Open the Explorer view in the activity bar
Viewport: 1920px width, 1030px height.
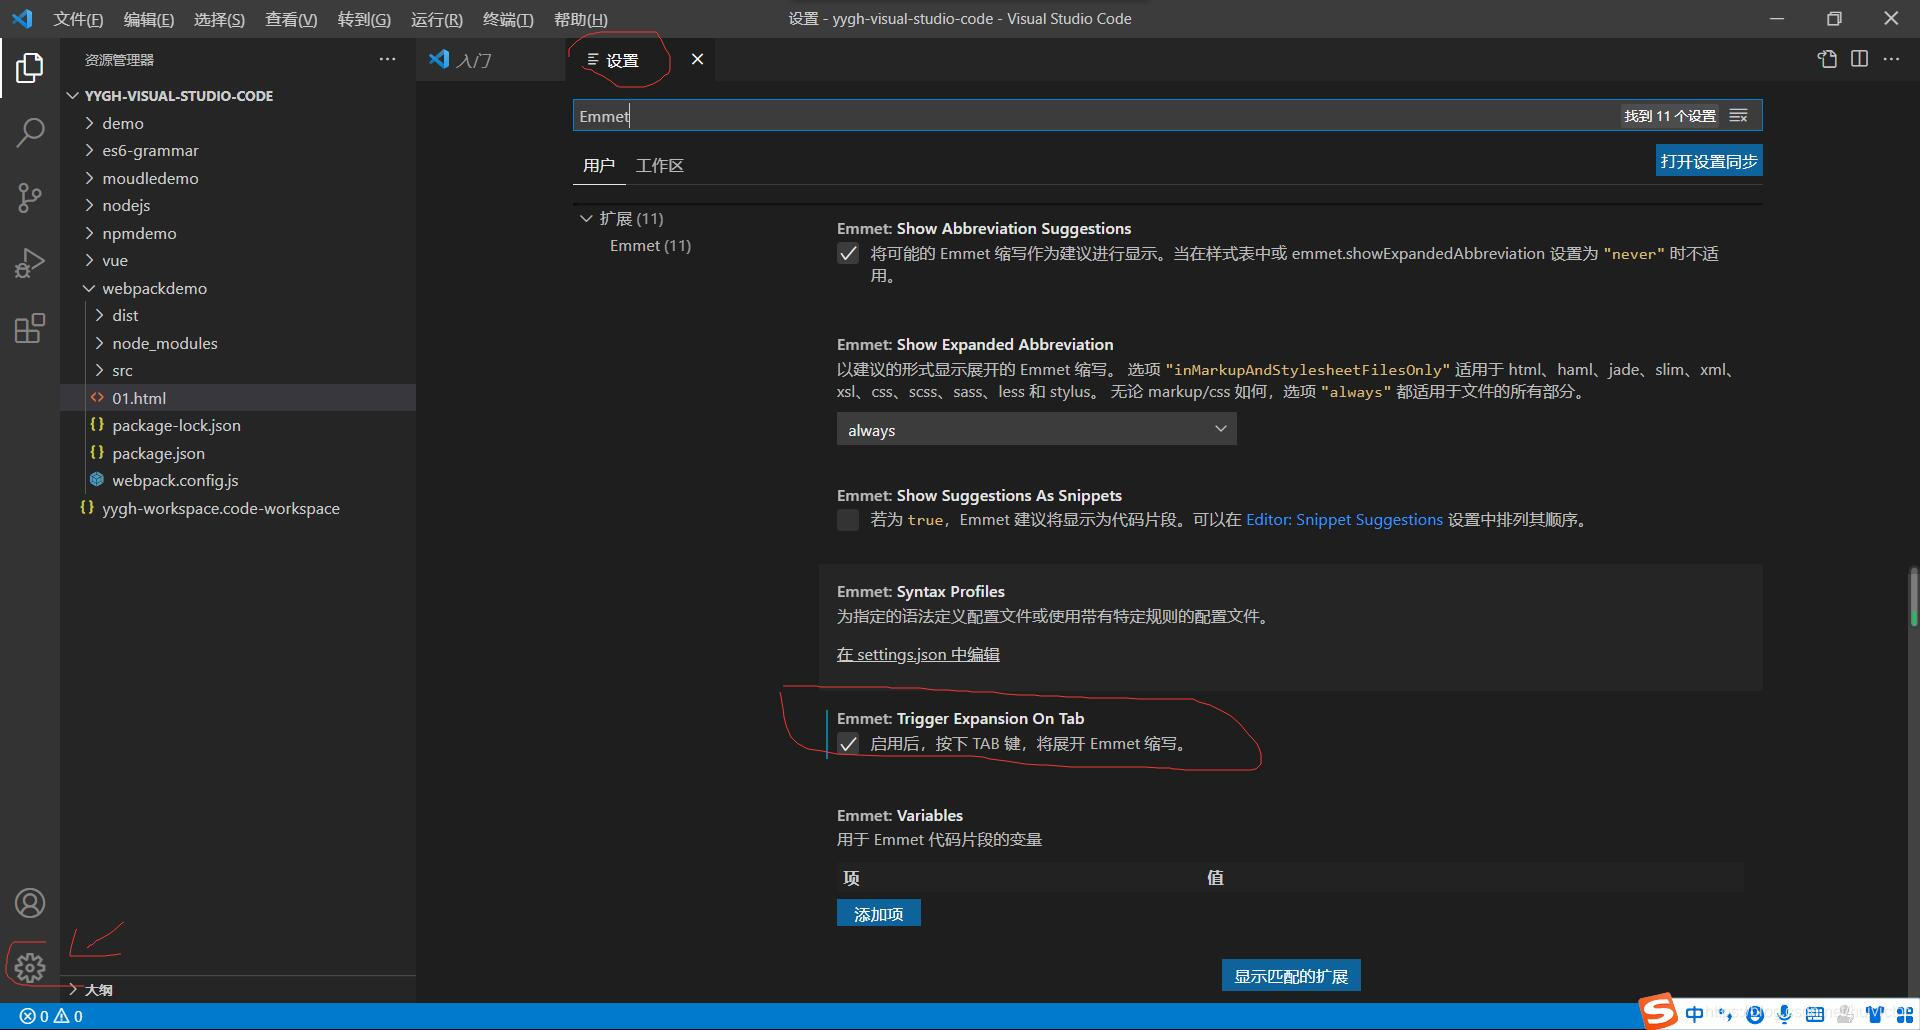click(30, 68)
